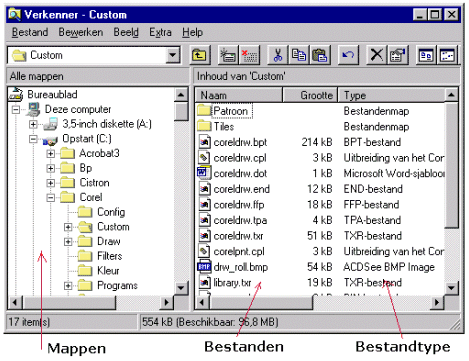Open Properties from the toolbar
This screenshot has width=469, height=361.
coord(397,55)
